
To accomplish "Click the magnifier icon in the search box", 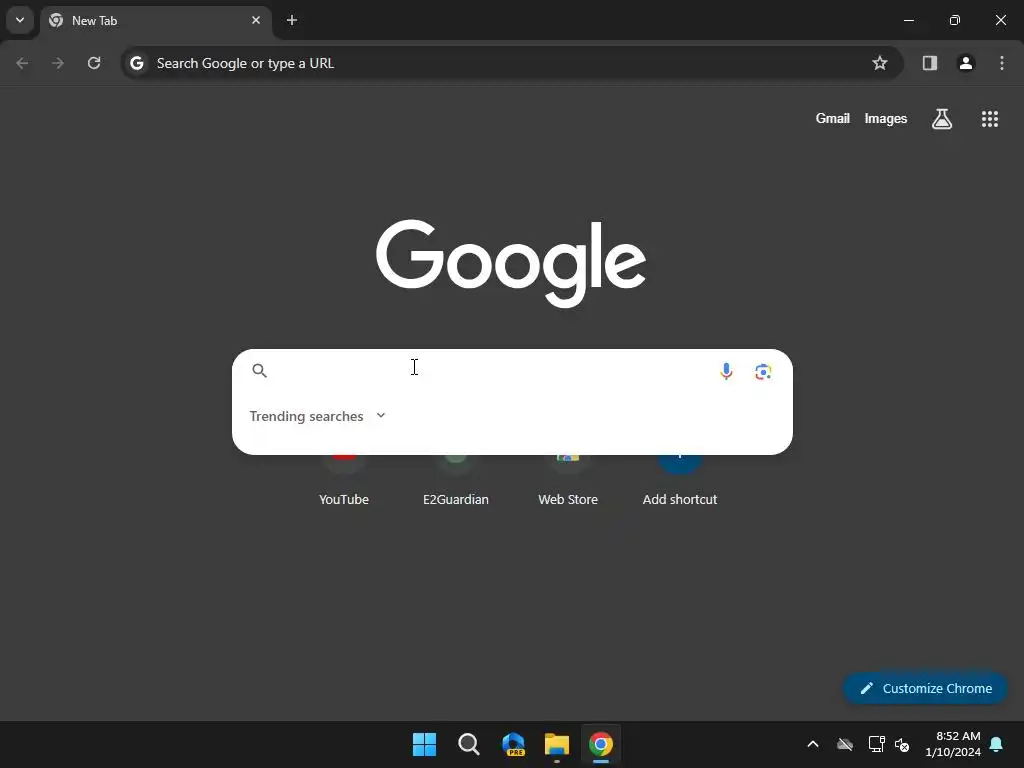I will click(259, 371).
